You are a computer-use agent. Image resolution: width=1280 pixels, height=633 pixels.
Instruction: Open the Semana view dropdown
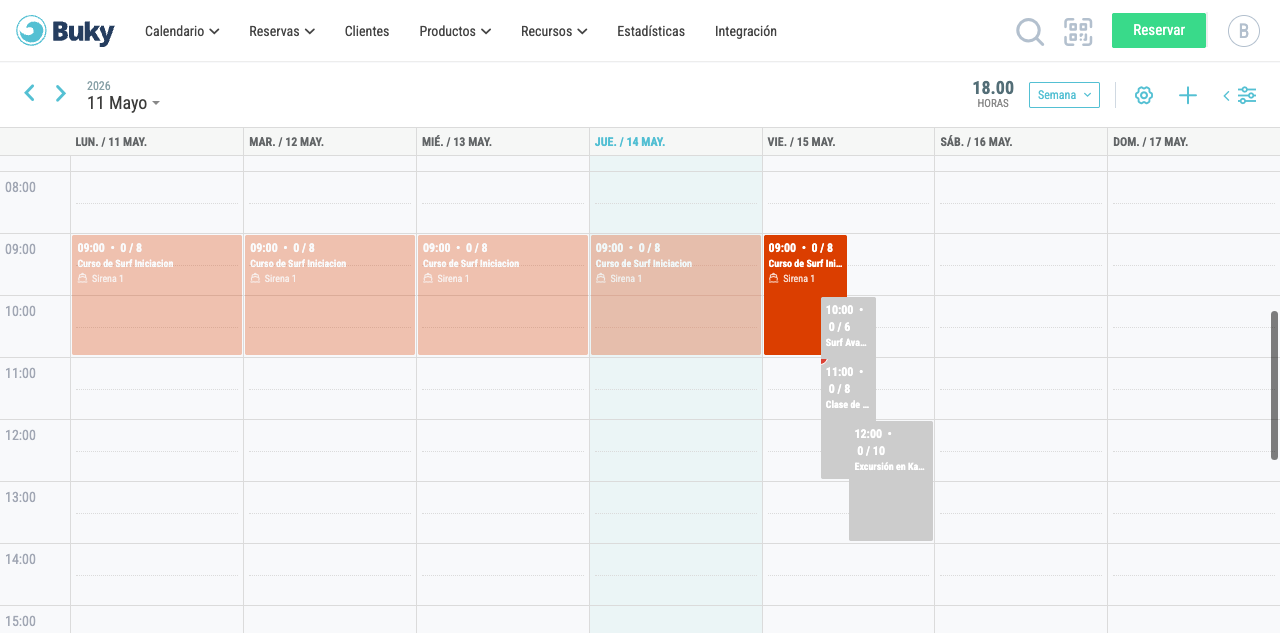tap(1064, 95)
